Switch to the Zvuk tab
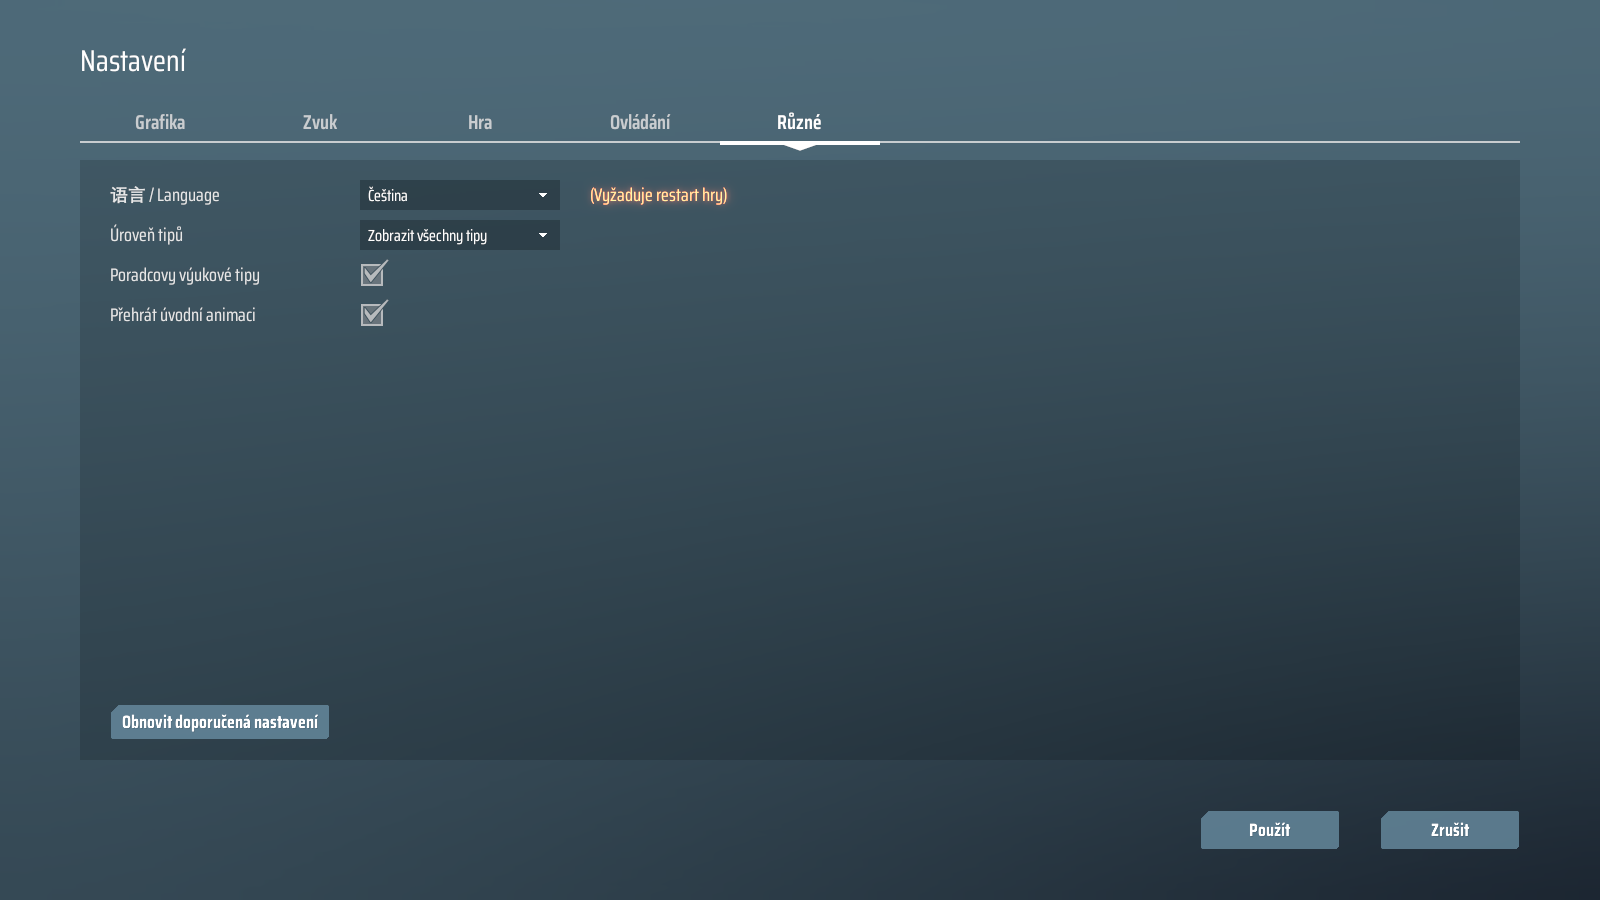This screenshot has height=900, width=1600. [320, 122]
